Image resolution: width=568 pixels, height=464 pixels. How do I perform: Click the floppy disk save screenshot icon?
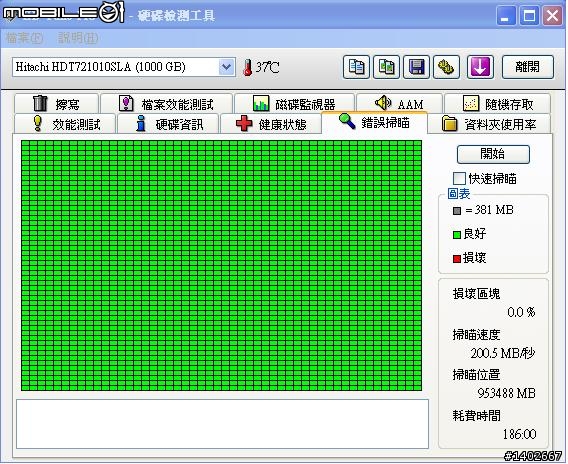pos(417,67)
